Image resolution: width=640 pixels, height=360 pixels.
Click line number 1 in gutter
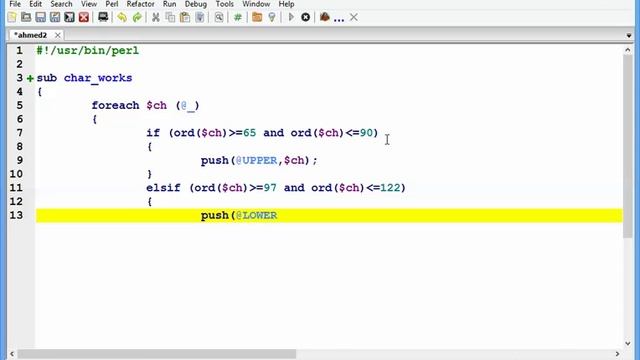click(19, 51)
